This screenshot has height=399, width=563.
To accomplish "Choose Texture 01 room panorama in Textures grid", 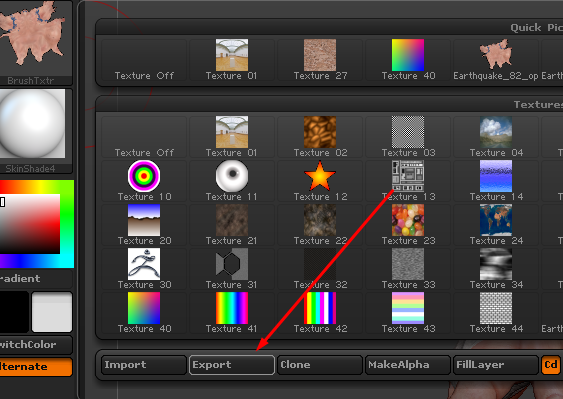I will 232,137.
